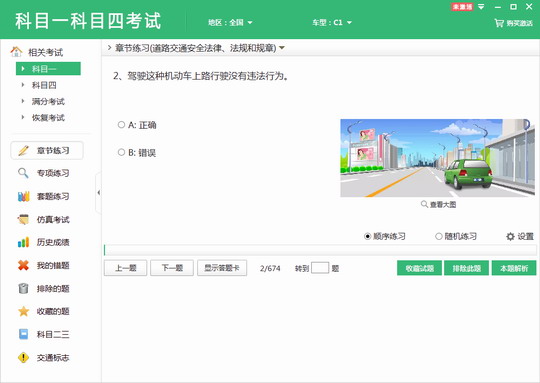Expand the 恢复考试 tree arrow
Viewport: 540px width, 383px height.
23,117
